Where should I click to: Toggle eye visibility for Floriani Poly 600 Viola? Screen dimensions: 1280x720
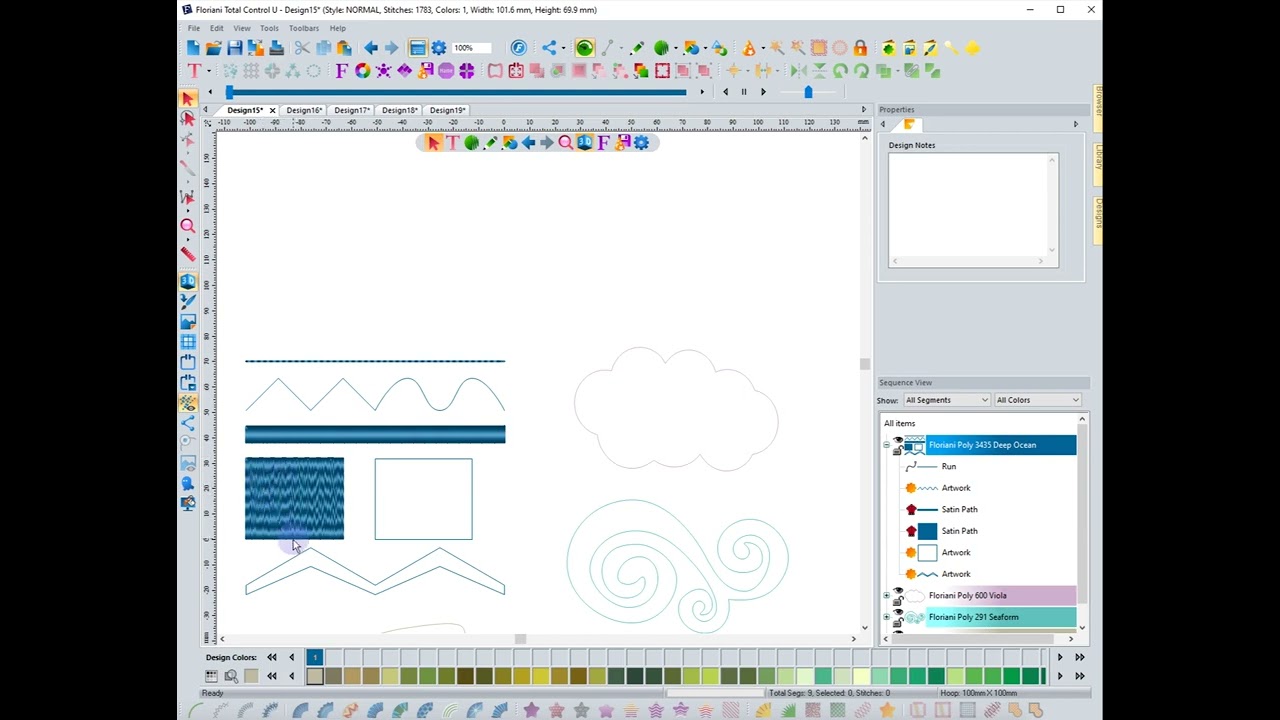897,591
